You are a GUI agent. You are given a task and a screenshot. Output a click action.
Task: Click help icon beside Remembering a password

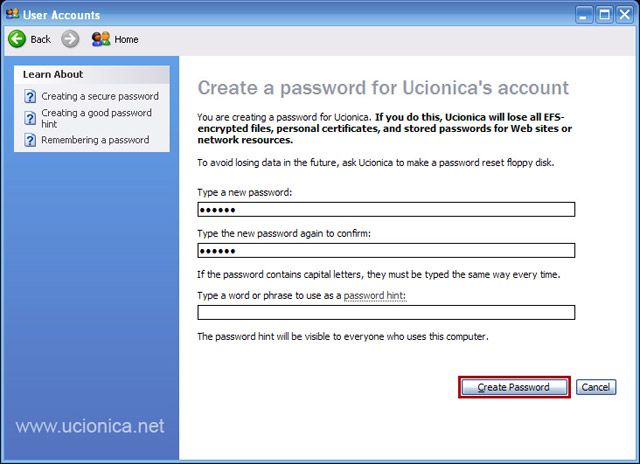coord(31,141)
